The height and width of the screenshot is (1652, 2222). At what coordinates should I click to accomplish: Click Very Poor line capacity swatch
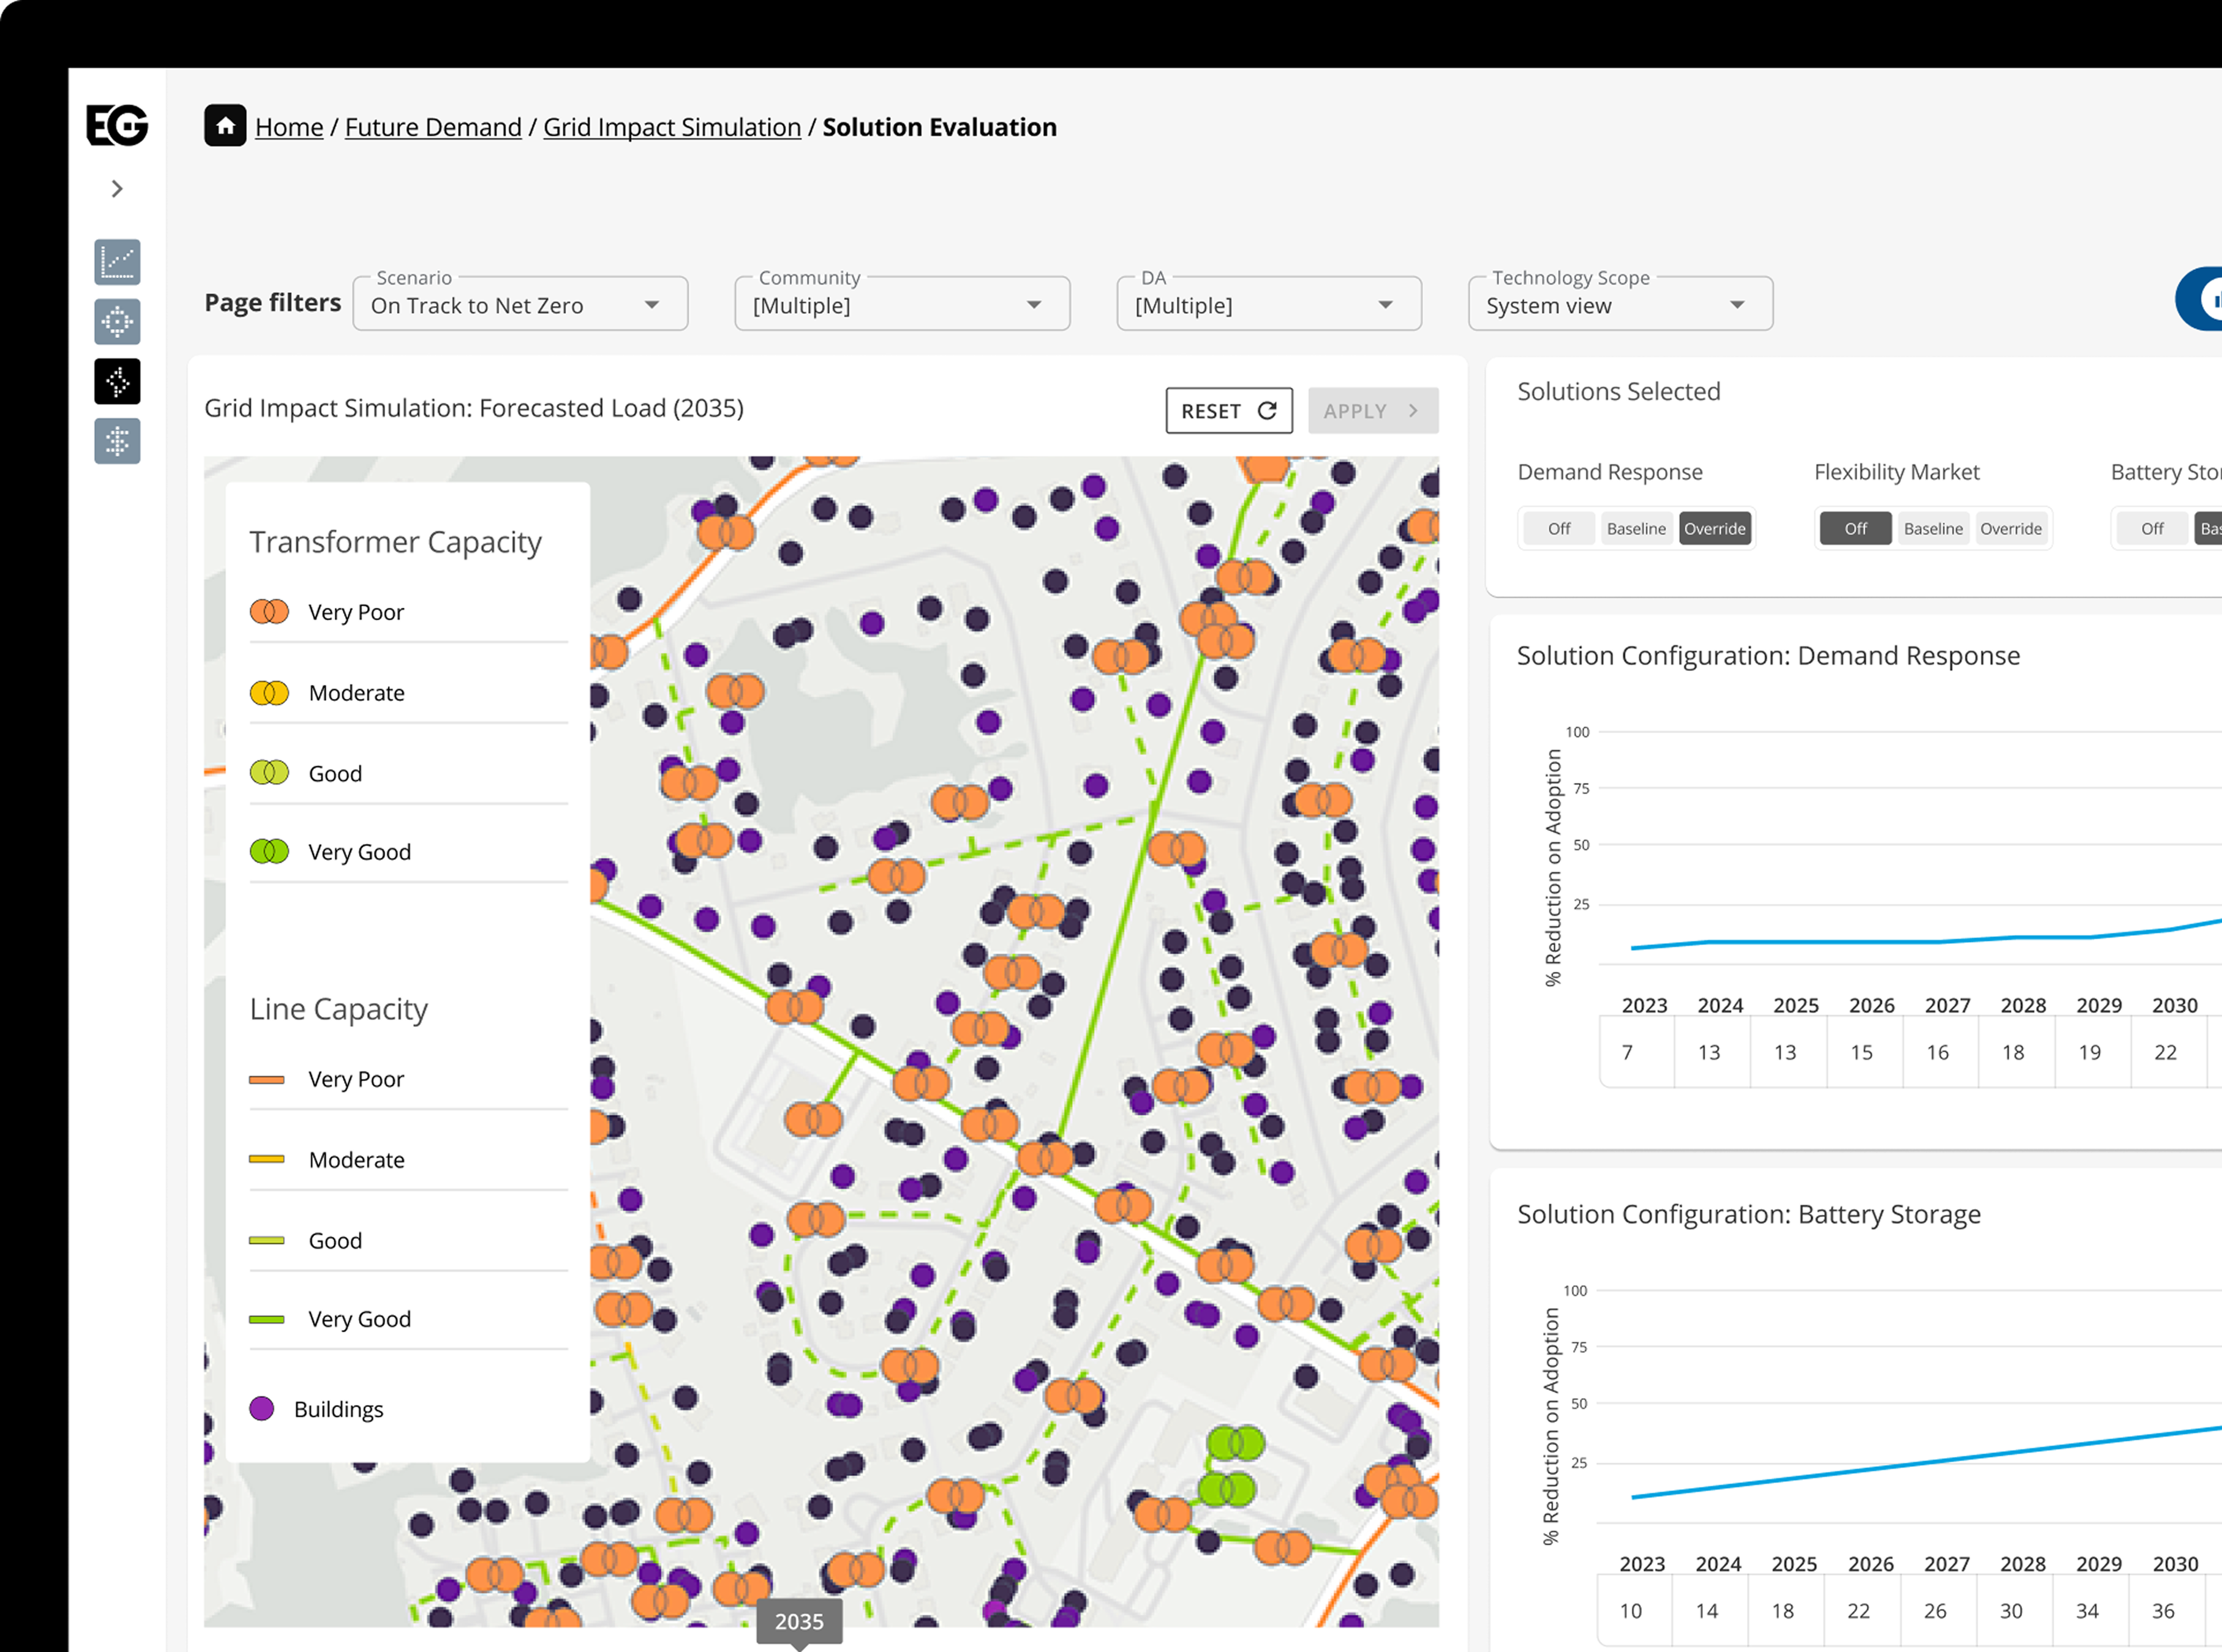[x=266, y=1080]
